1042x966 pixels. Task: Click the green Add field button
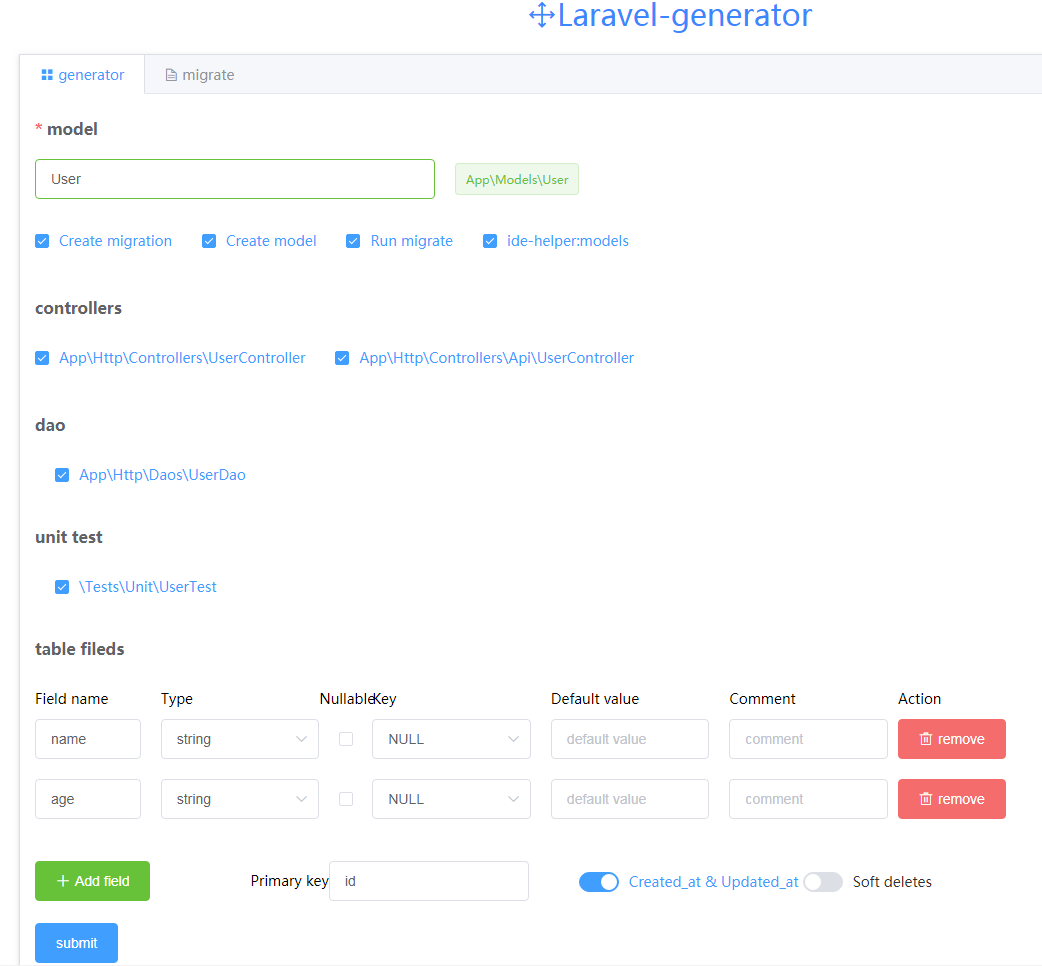pyautogui.click(x=92, y=881)
